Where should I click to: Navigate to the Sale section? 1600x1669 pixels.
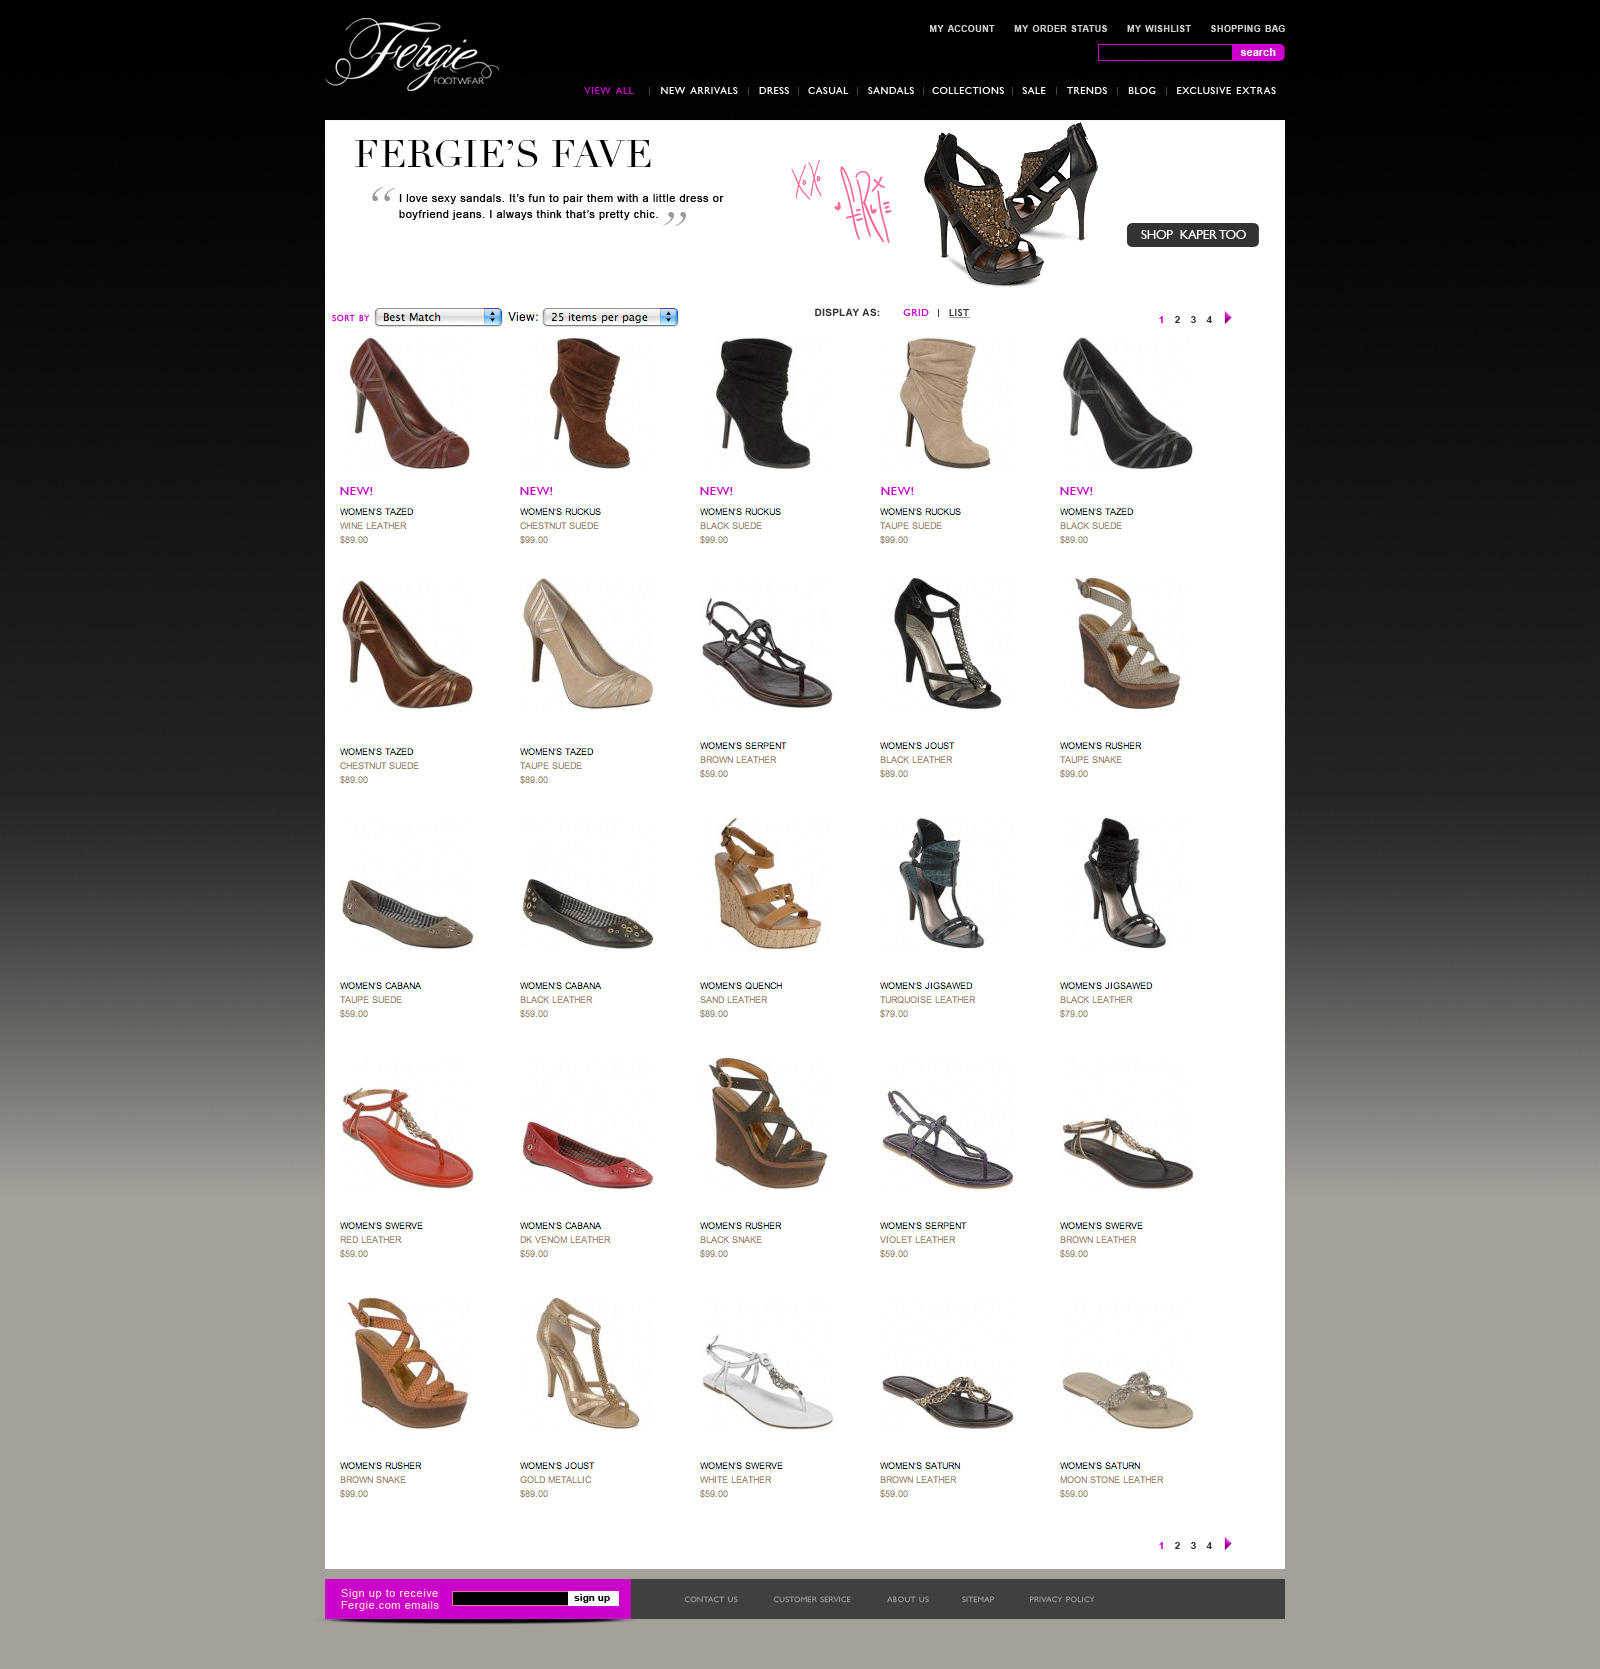click(x=1033, y=91)
